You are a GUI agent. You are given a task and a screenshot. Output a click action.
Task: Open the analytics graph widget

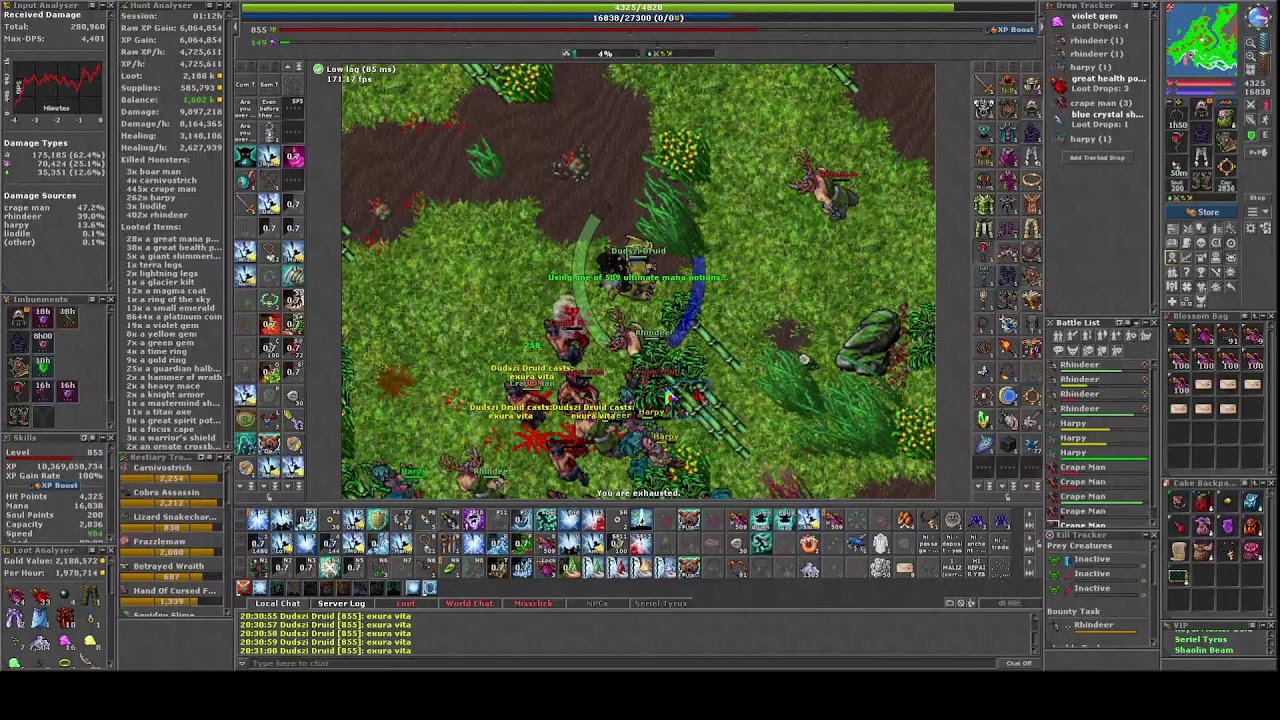pos(1187,257)
